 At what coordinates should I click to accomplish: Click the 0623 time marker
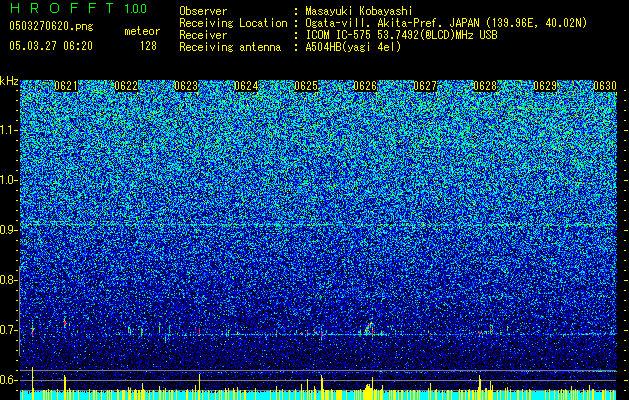coord(186,86)
